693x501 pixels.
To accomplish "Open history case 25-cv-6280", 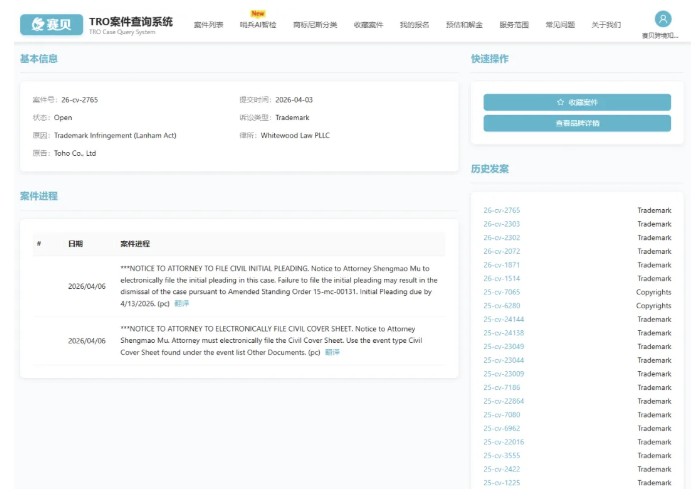I will point(502,306).
